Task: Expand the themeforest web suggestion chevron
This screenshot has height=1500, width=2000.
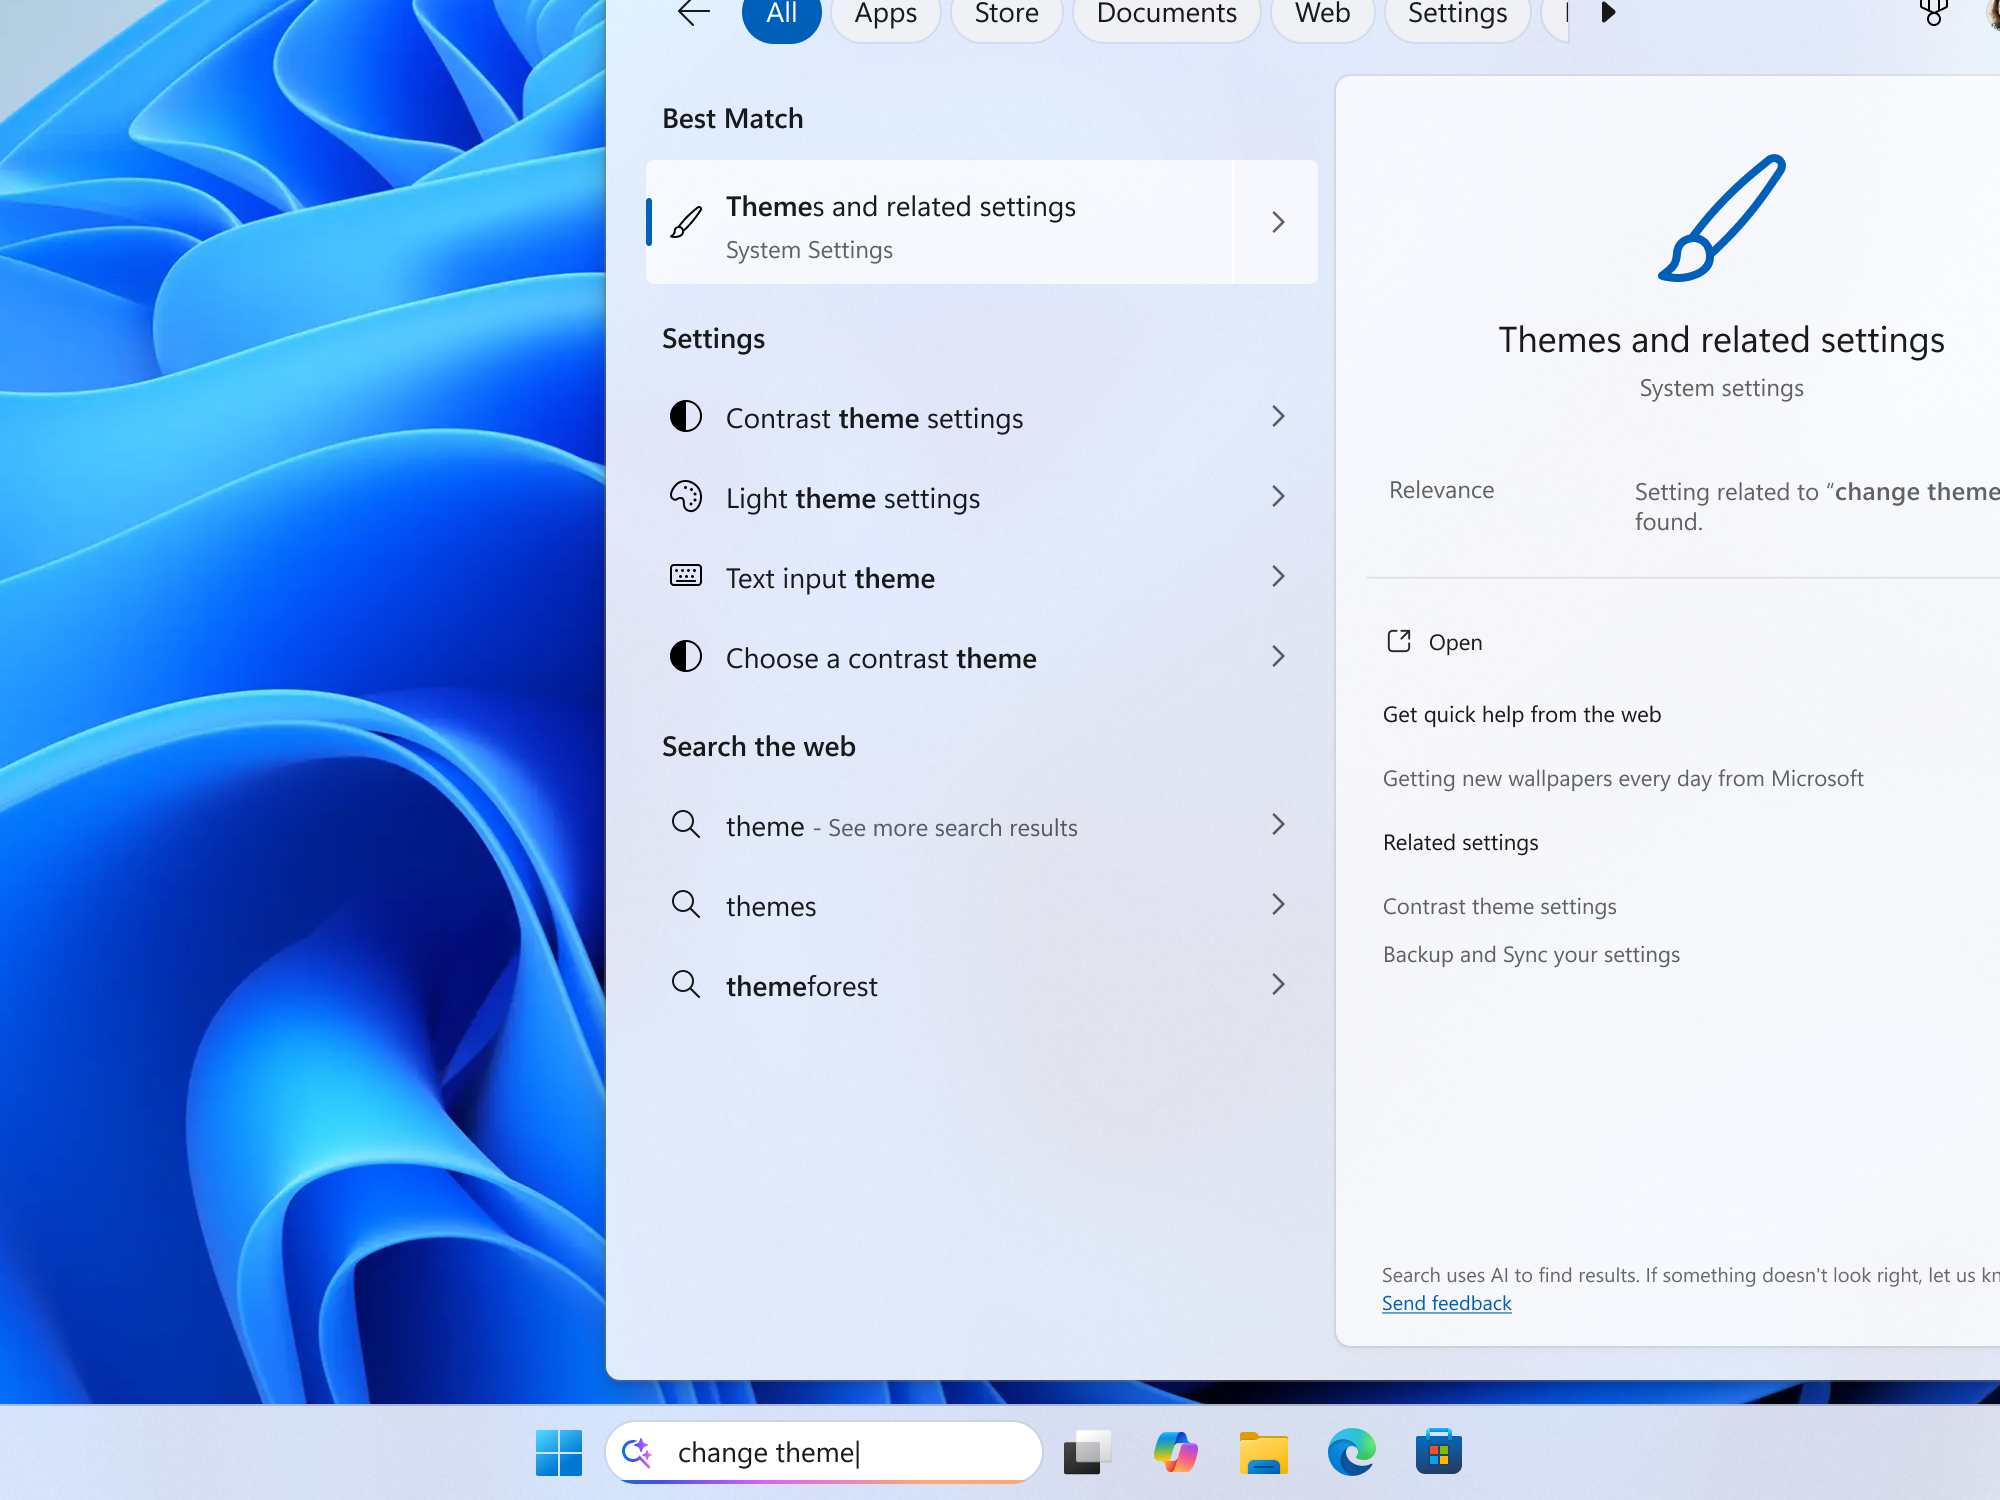Action: tap(1278, 985)
